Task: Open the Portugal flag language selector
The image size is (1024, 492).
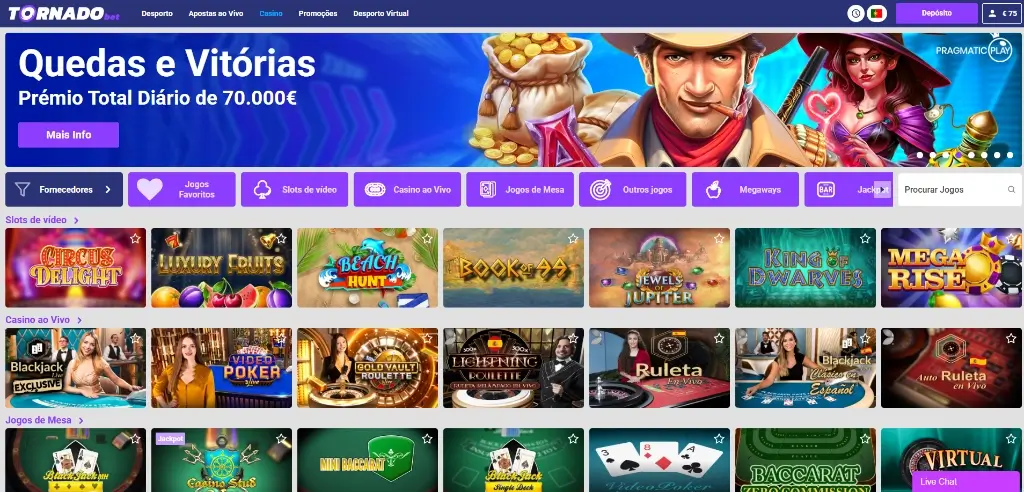Action: pyautogui.click(x=876, y=13)
